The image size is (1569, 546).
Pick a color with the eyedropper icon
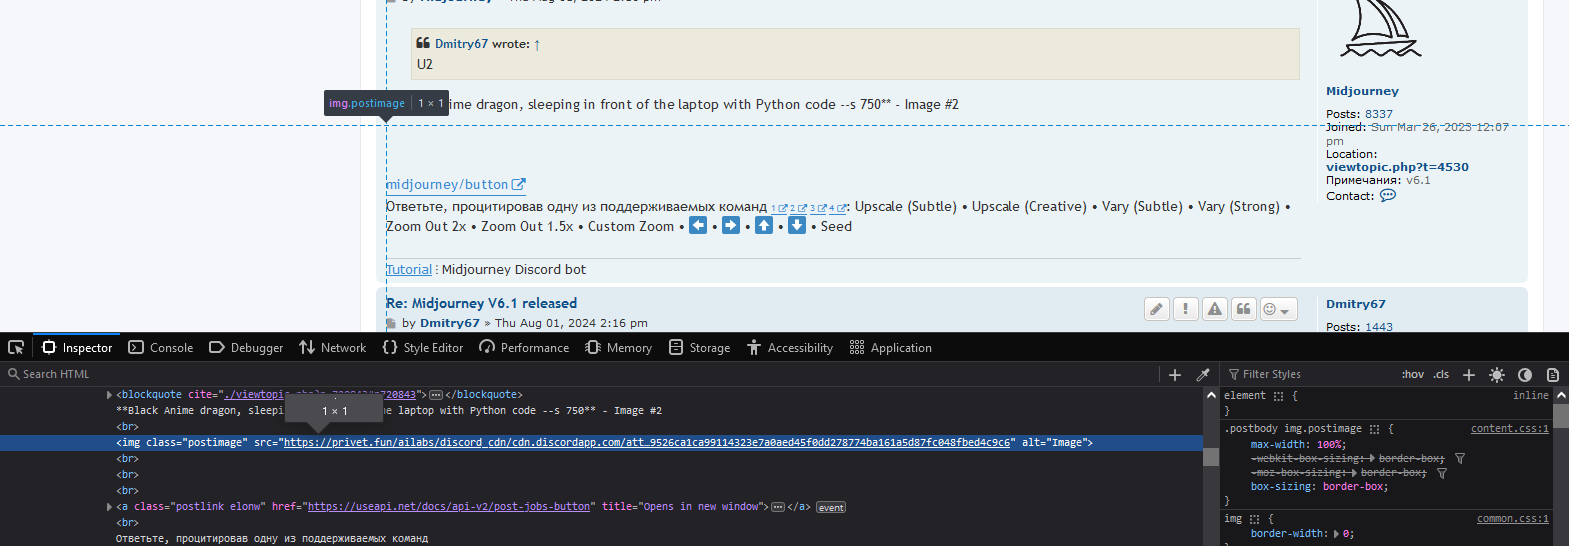point(1203,374)
